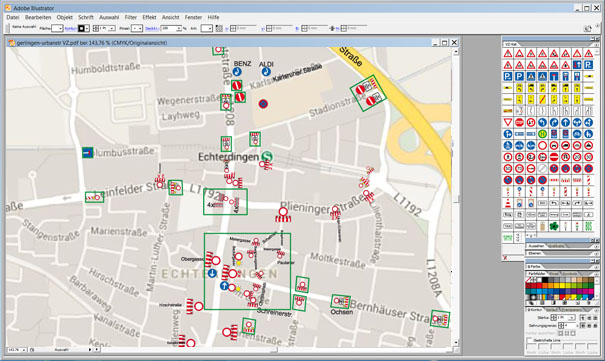
Task: Switch to the Grafikstile tab
Action: pyautogui.click(x=556, y=246)
